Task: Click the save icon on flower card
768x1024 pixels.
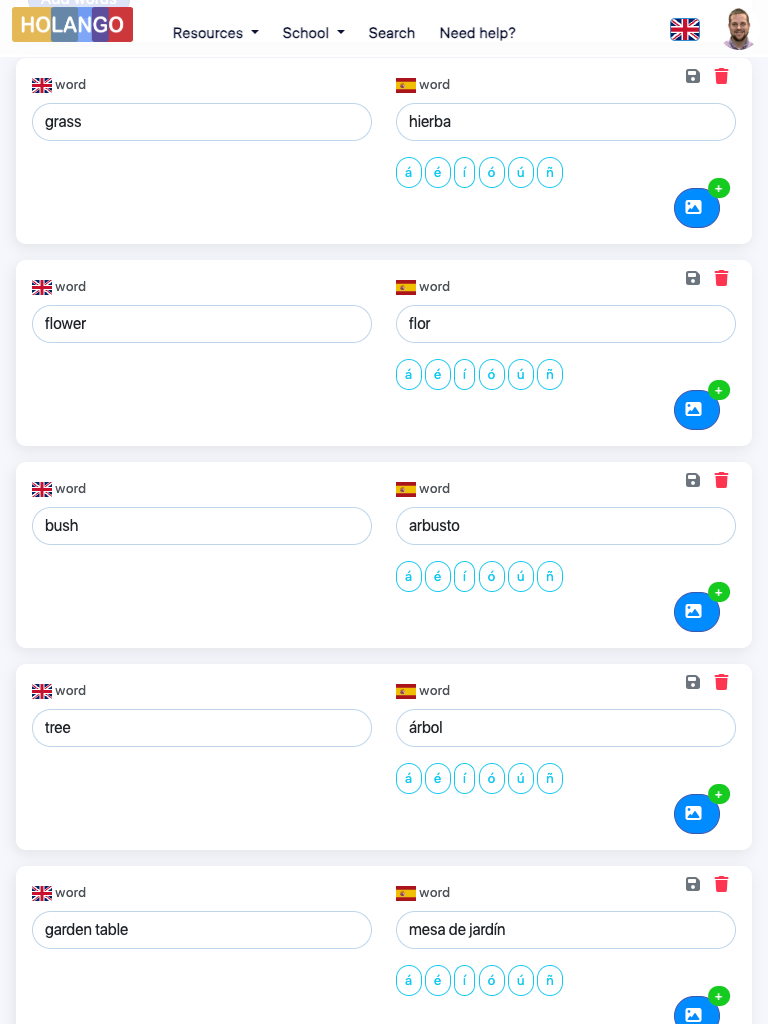Action: 693,278
